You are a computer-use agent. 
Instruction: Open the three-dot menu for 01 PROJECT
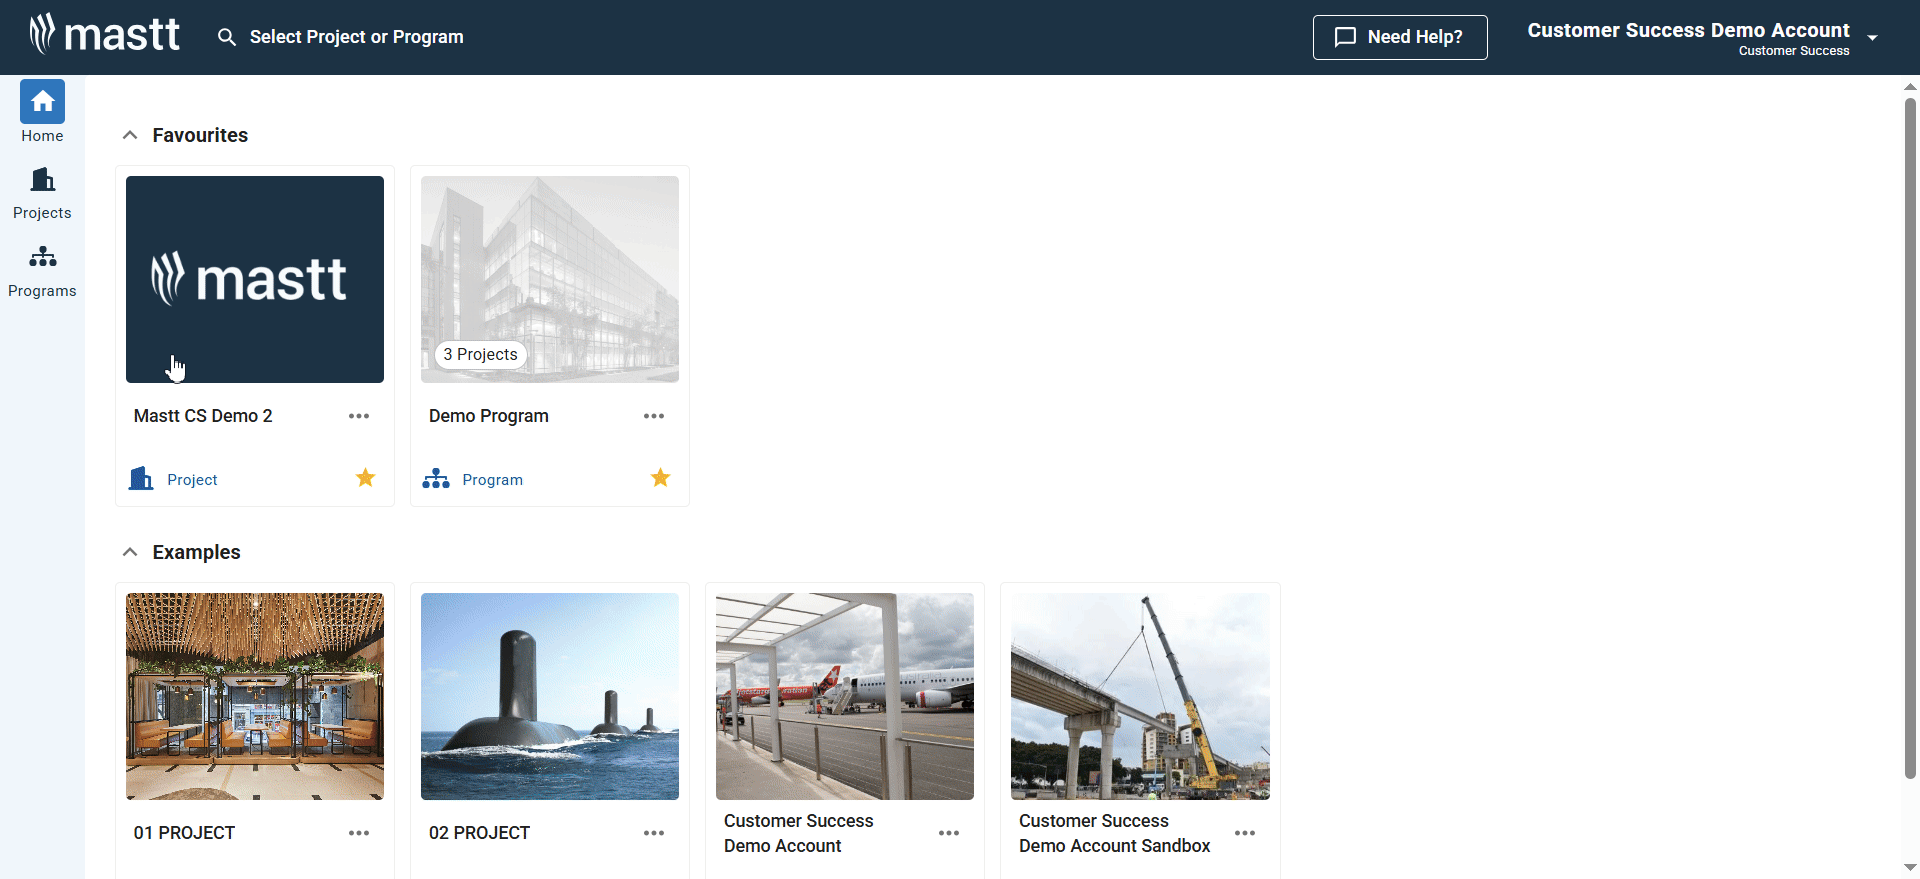(x=359, y=833)
